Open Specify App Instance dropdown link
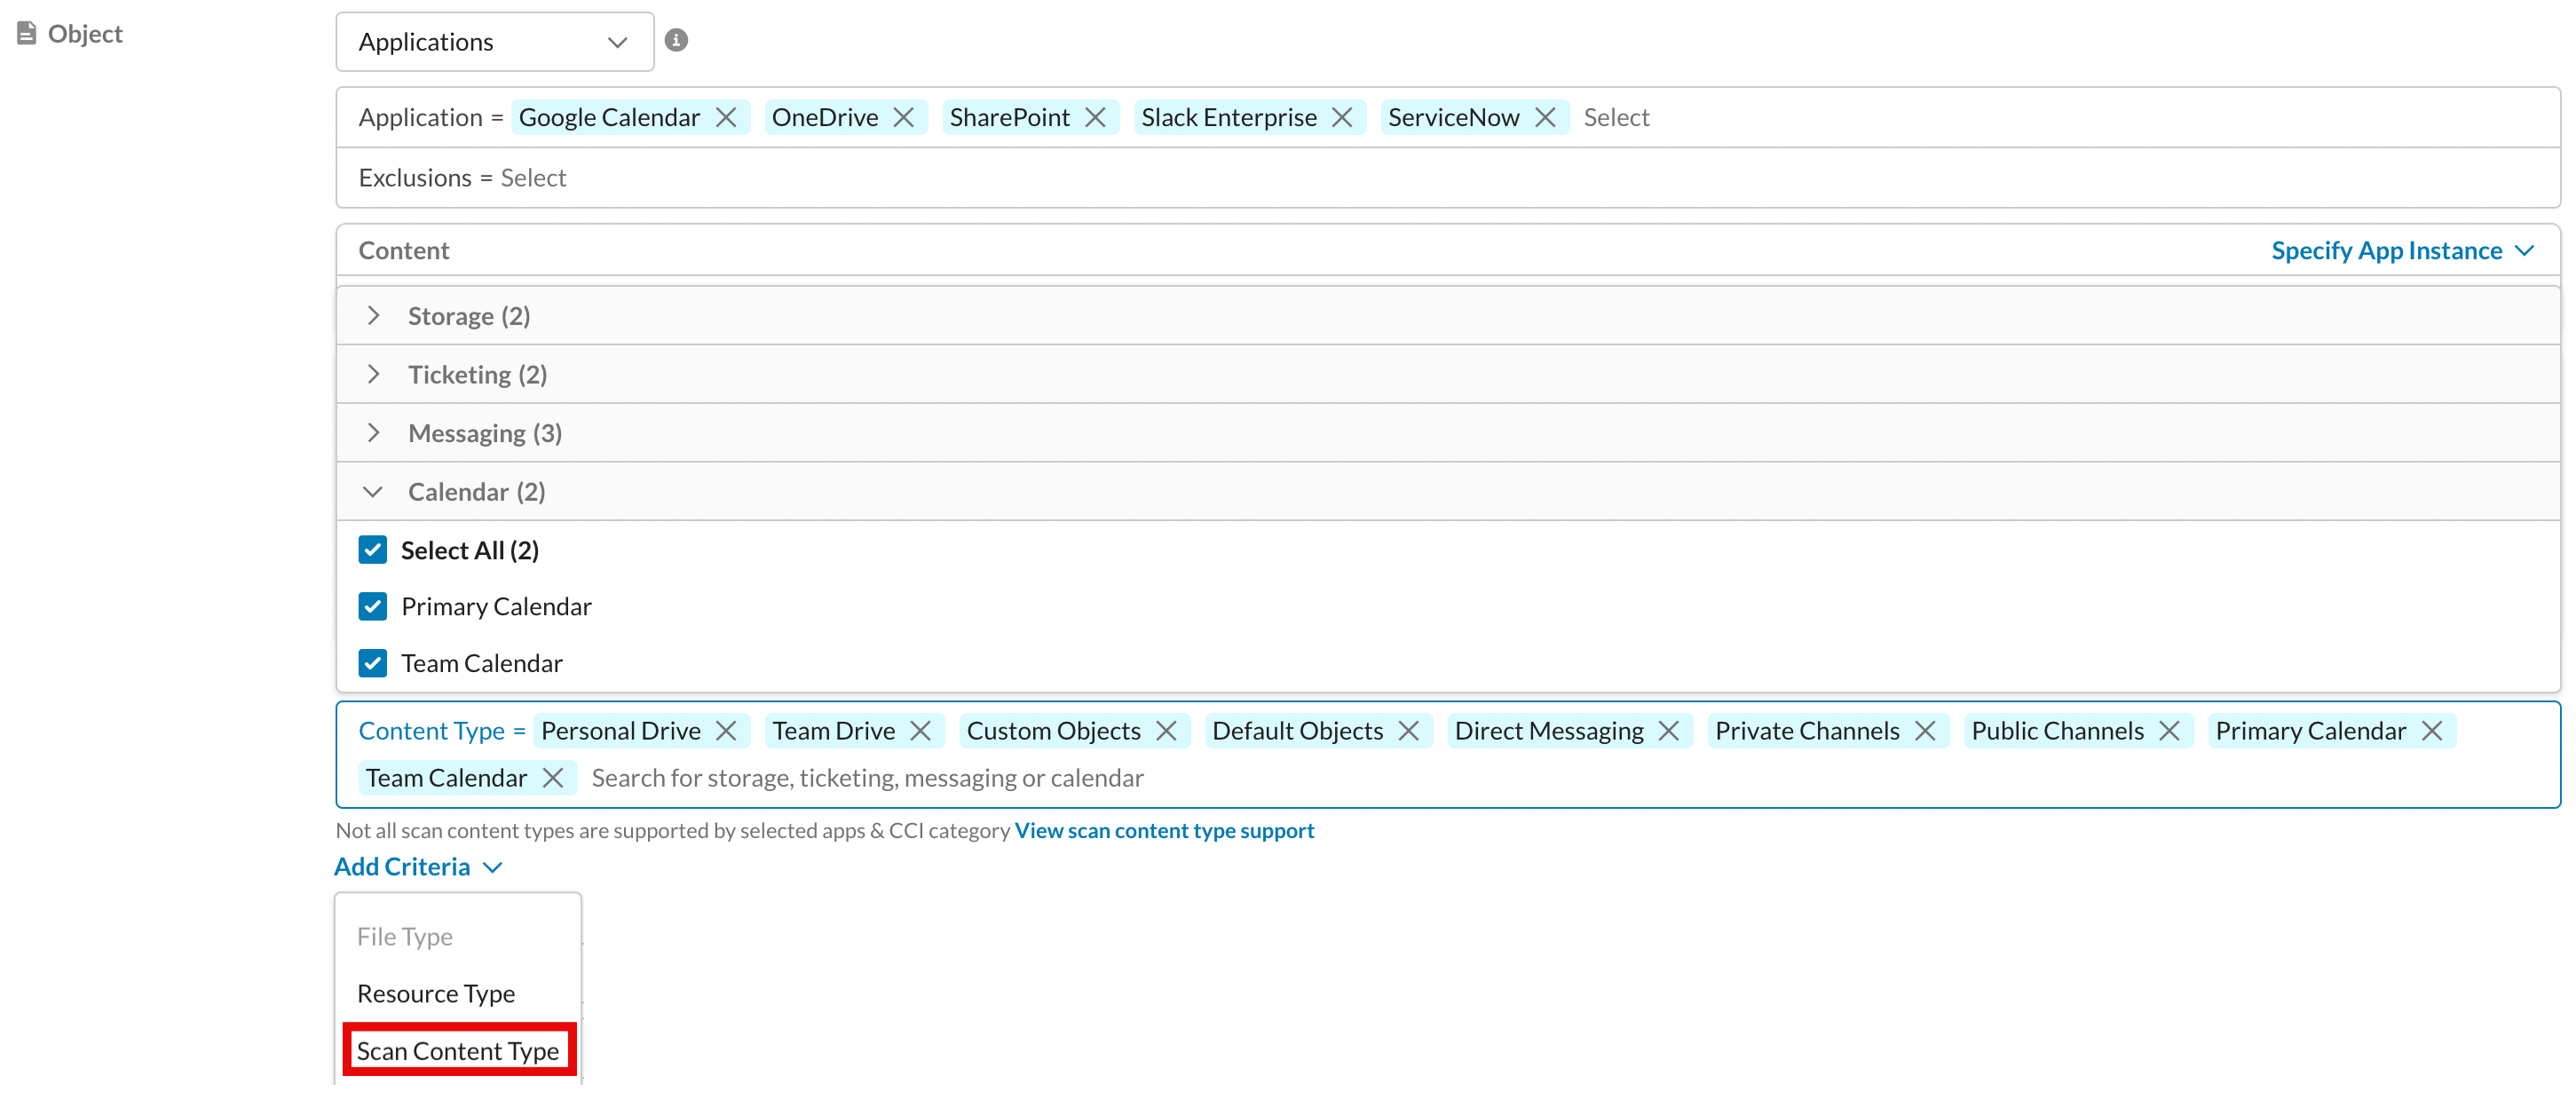Viewport: 2576px width, 1108px height. click(x=2402, y=250)
